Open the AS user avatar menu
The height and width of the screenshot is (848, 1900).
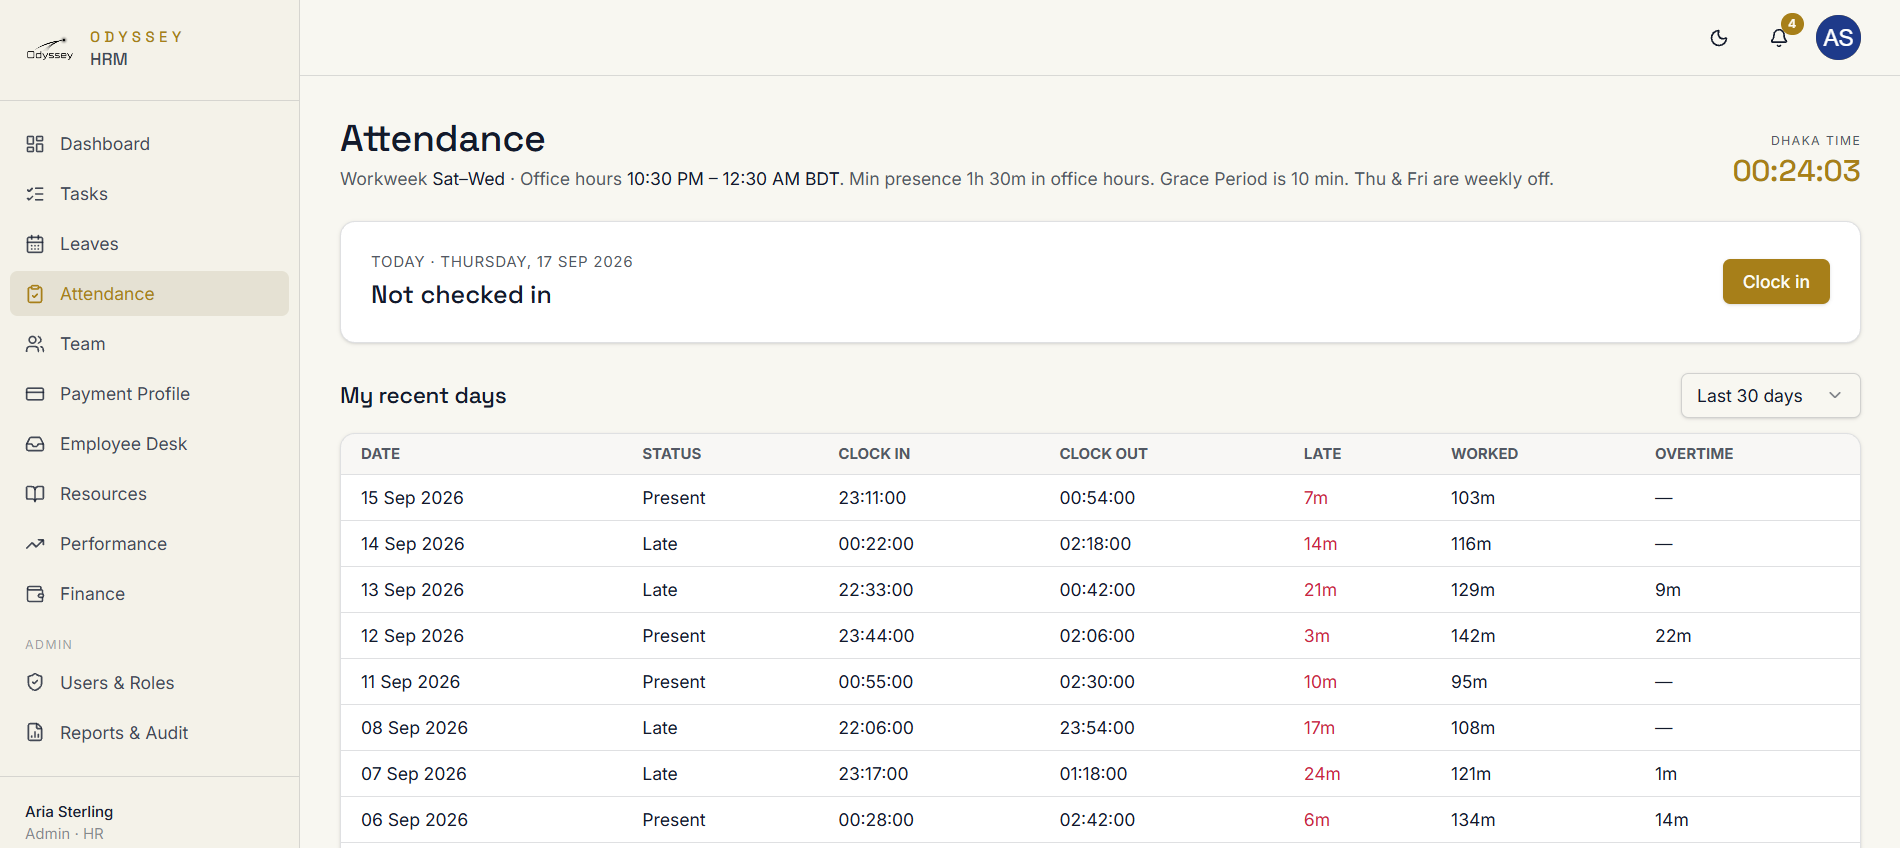coord(1838,38)
